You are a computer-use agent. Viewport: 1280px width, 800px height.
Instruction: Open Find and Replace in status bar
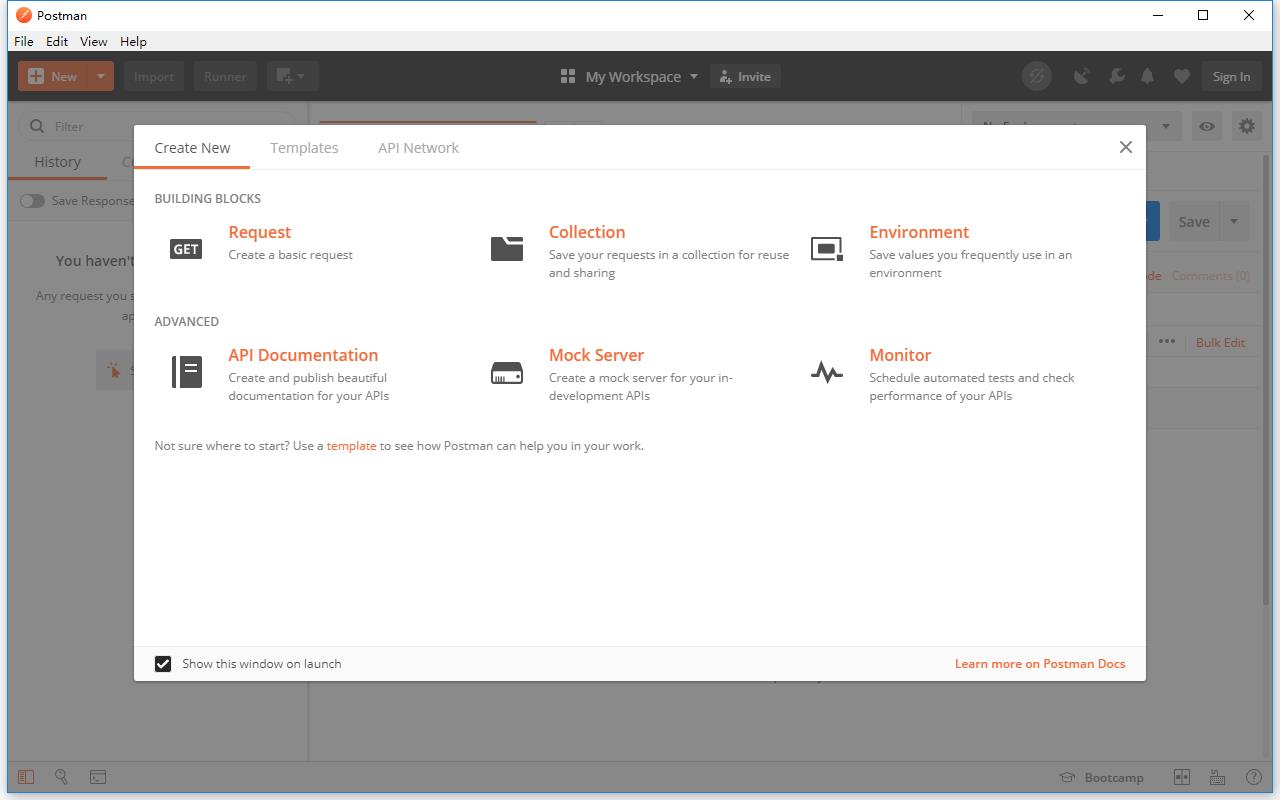click(62, 777)
